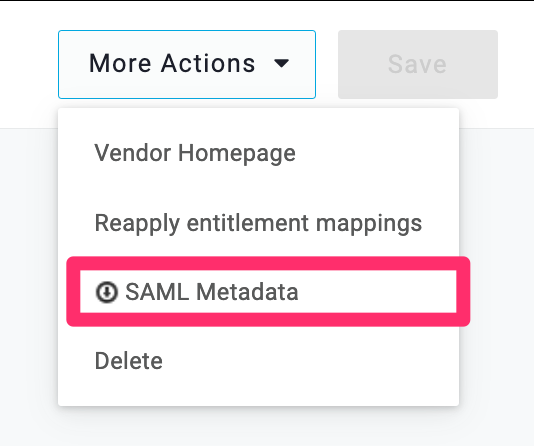534x446 pixels.
Task: Open the More Actions dropdown
Action: 187,64
